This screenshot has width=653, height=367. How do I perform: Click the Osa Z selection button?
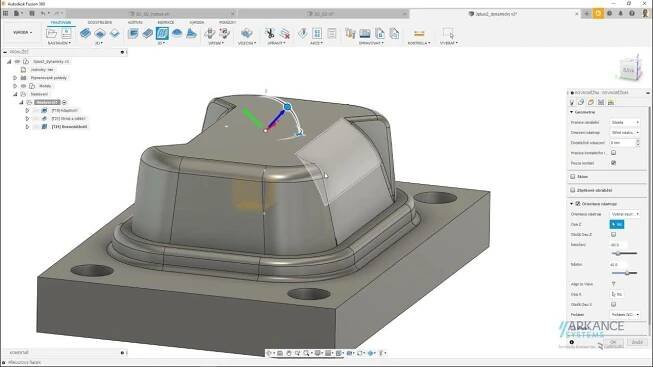(x=617, y=225)
